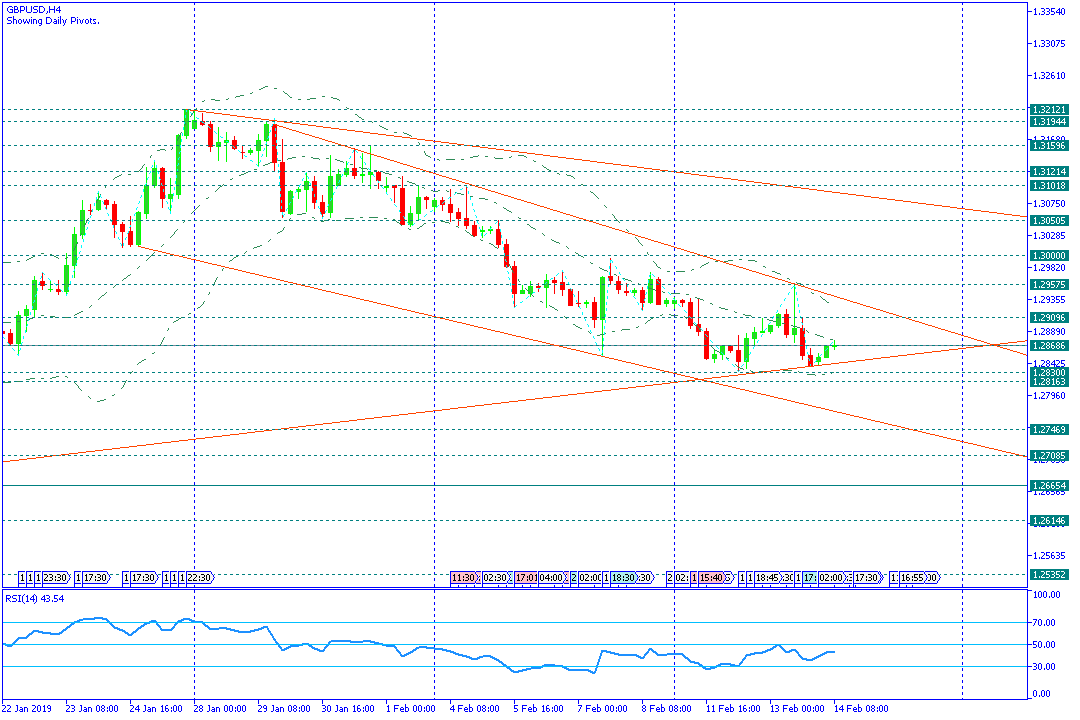Select the 1.26654 price level tag

pyautogui.click(x=1048, y=485)
